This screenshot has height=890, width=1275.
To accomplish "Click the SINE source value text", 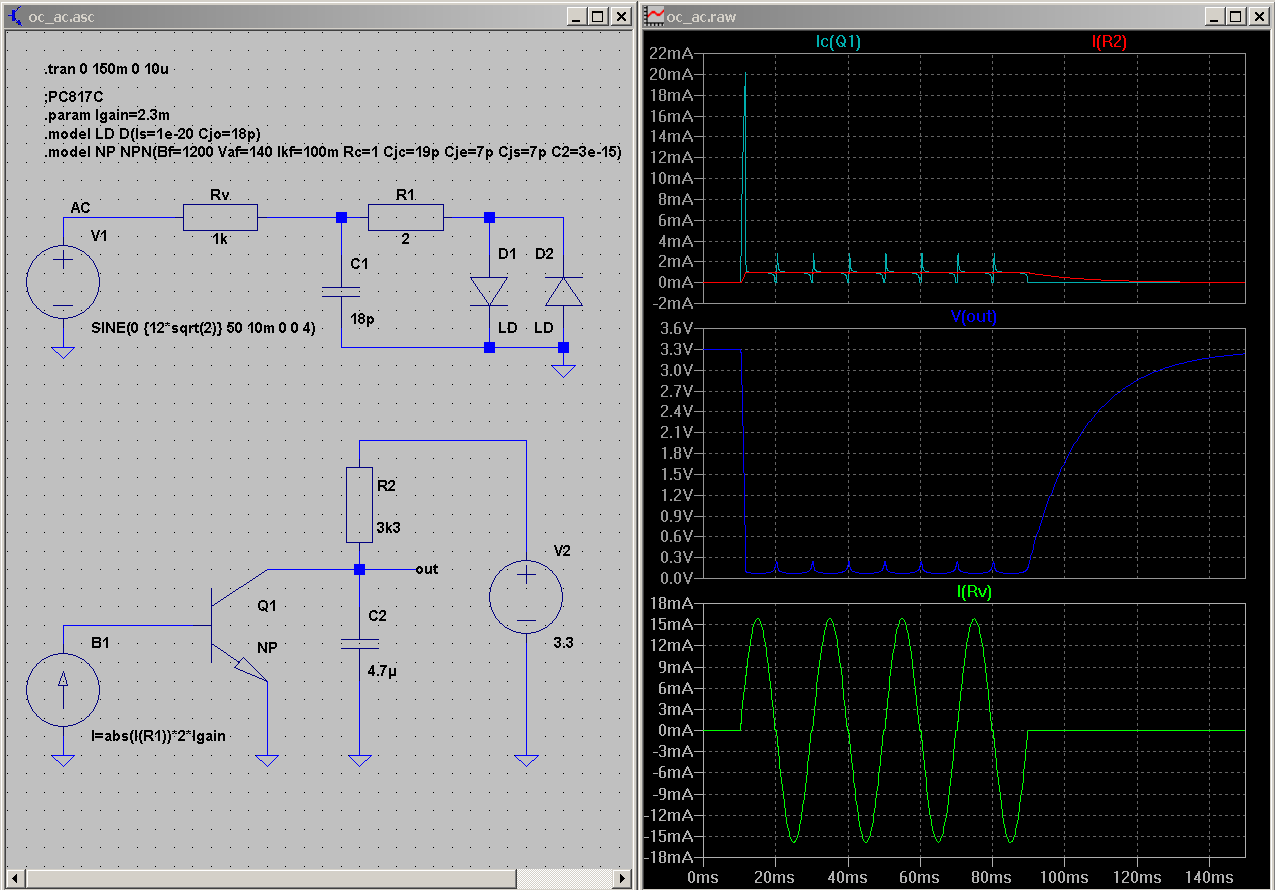I will (x=202, y=327).
